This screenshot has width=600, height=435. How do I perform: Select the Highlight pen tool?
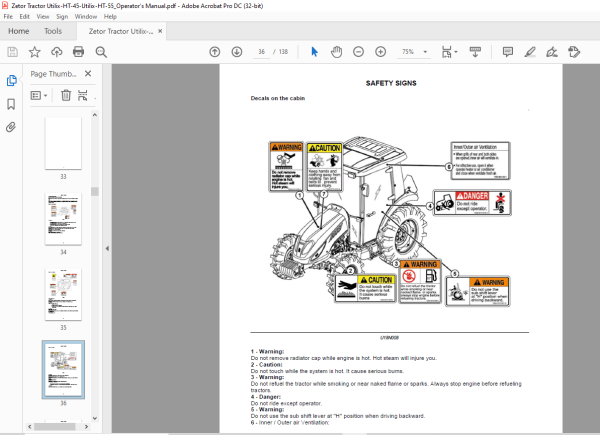[x=530, y=52]
